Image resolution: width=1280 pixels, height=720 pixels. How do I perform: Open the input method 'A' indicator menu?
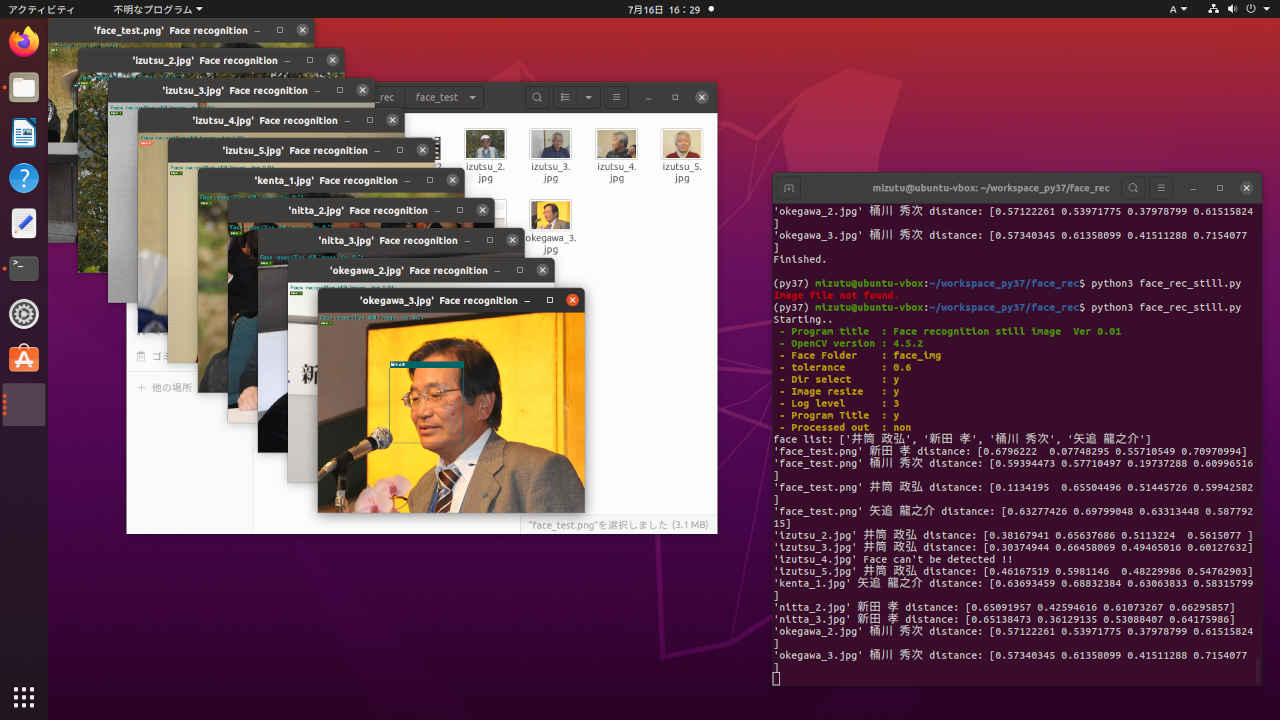[1178, 9]
